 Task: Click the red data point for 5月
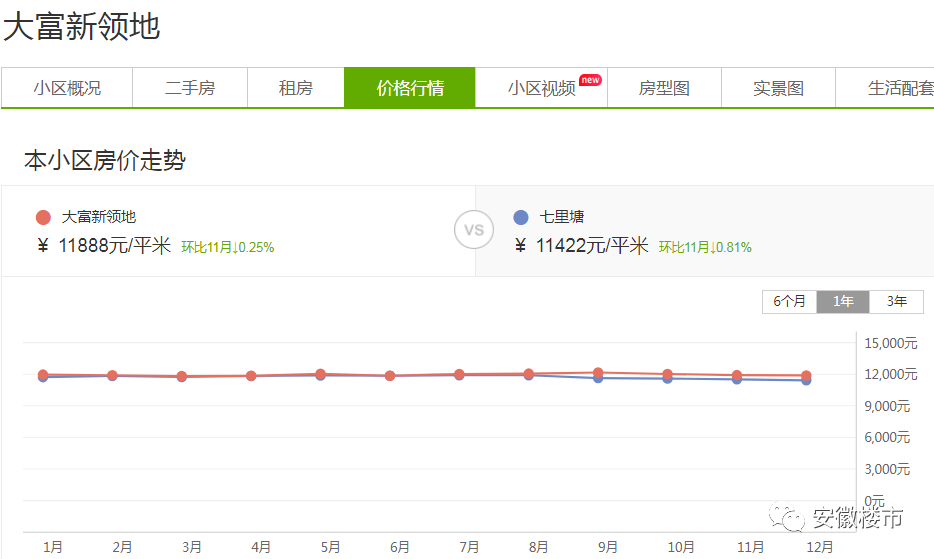click(320, 374)
